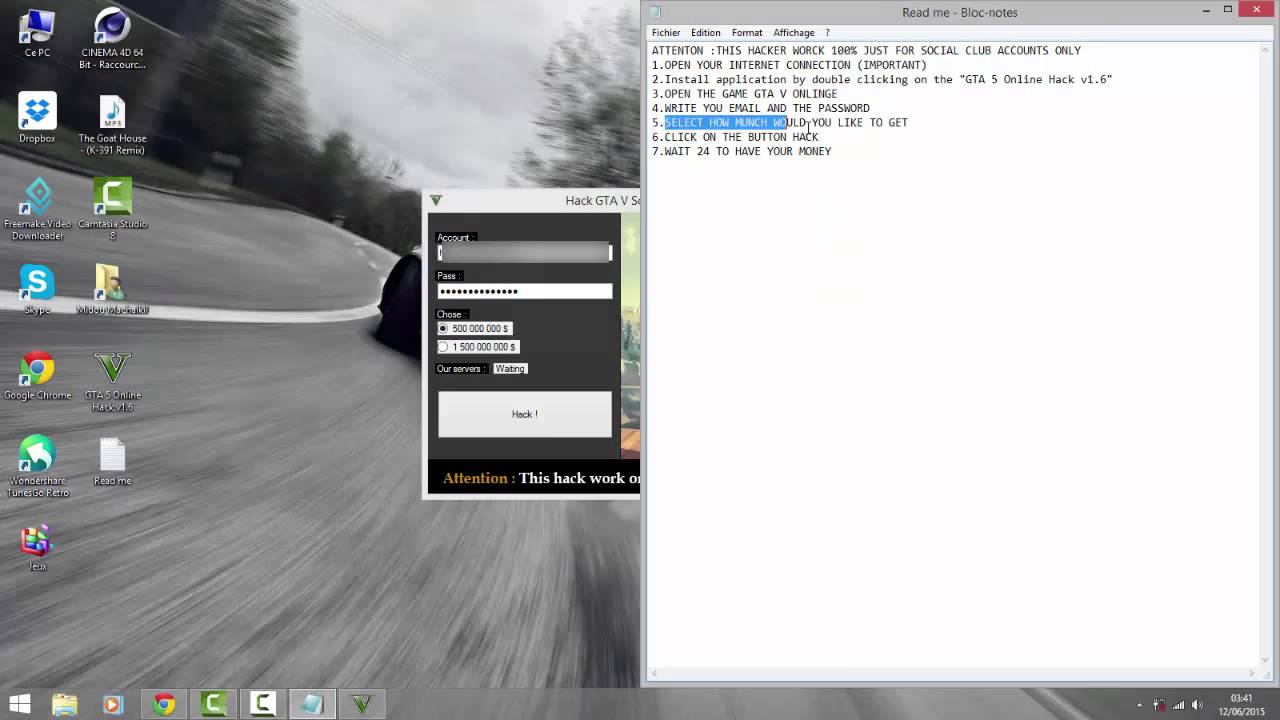Screen dimensions: 1280x720
Task: Click the Our servers label
Action: pos(461,369)
